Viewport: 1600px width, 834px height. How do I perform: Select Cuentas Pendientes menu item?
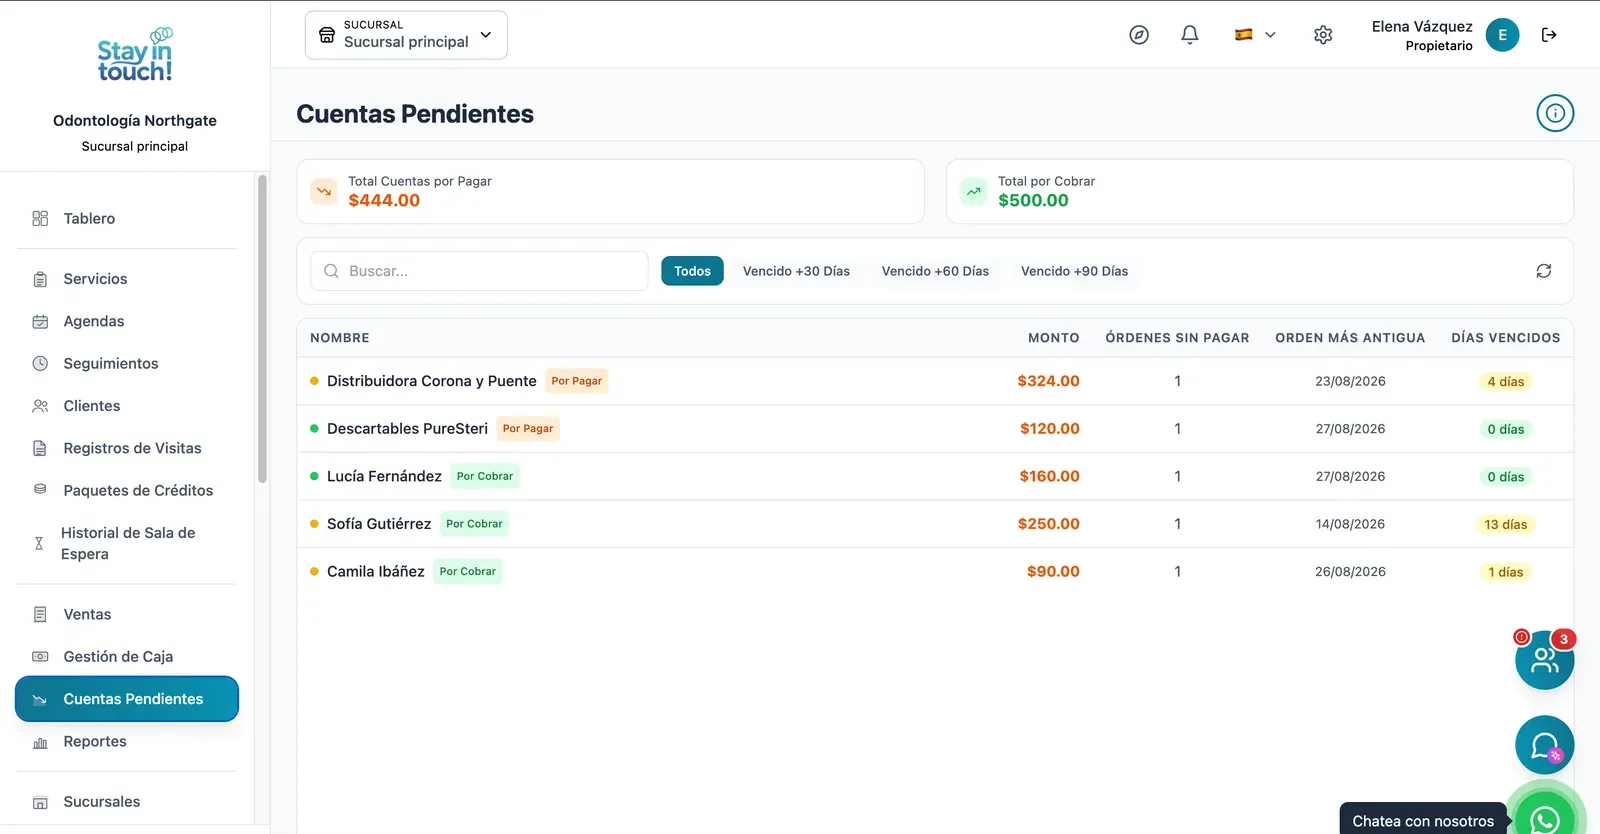pos(127,699)
